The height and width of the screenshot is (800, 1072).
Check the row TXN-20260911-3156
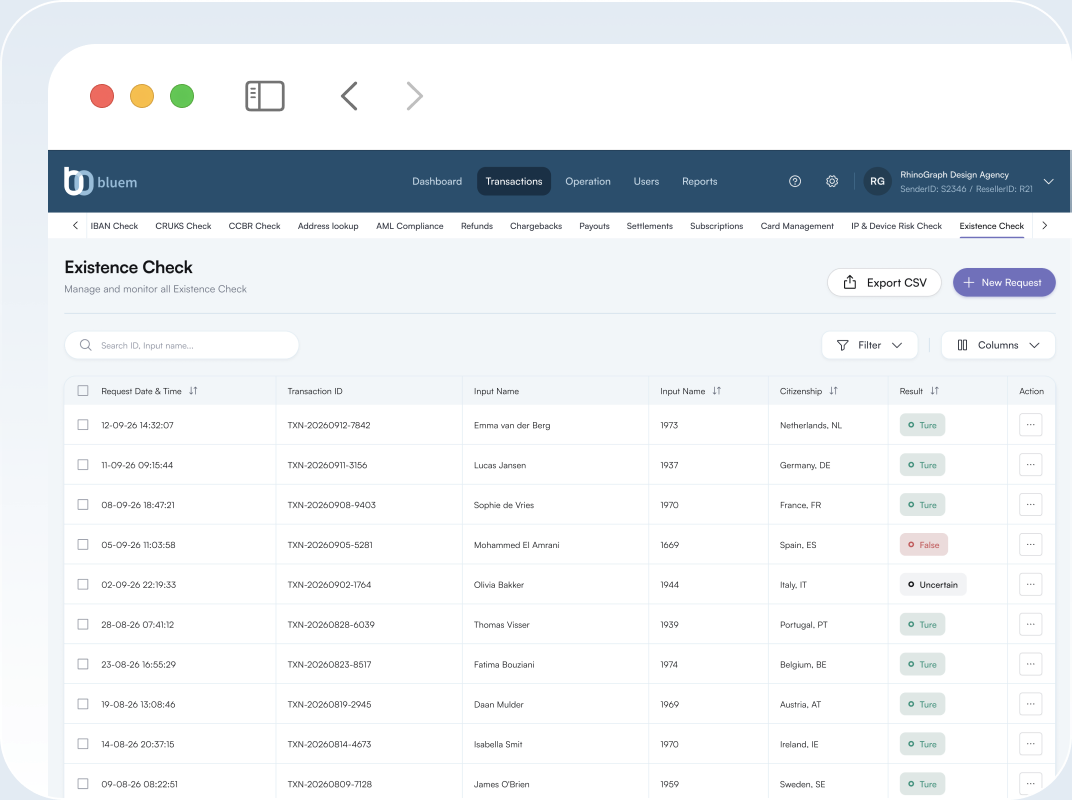(x=83, y=465)
